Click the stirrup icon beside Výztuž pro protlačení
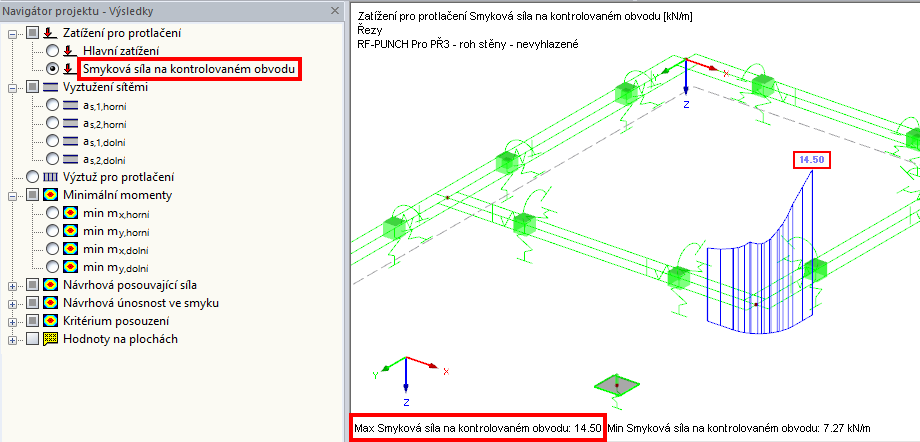This screenshot has width=920, height=442. click(51, 177)
